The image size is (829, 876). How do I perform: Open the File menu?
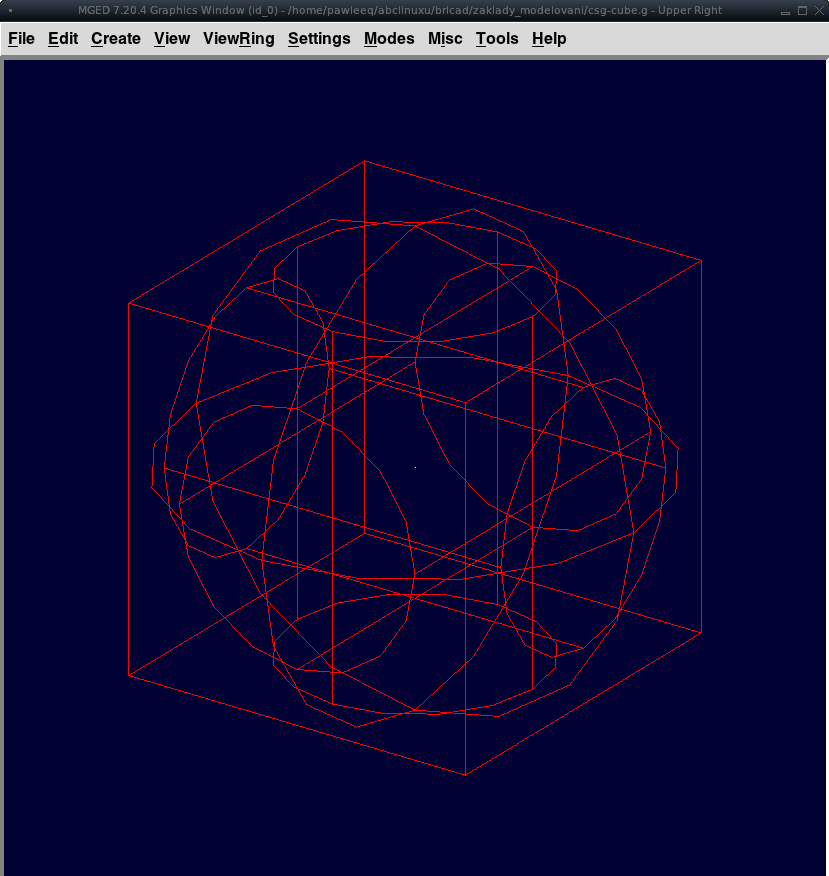click(x=21, y=39)
